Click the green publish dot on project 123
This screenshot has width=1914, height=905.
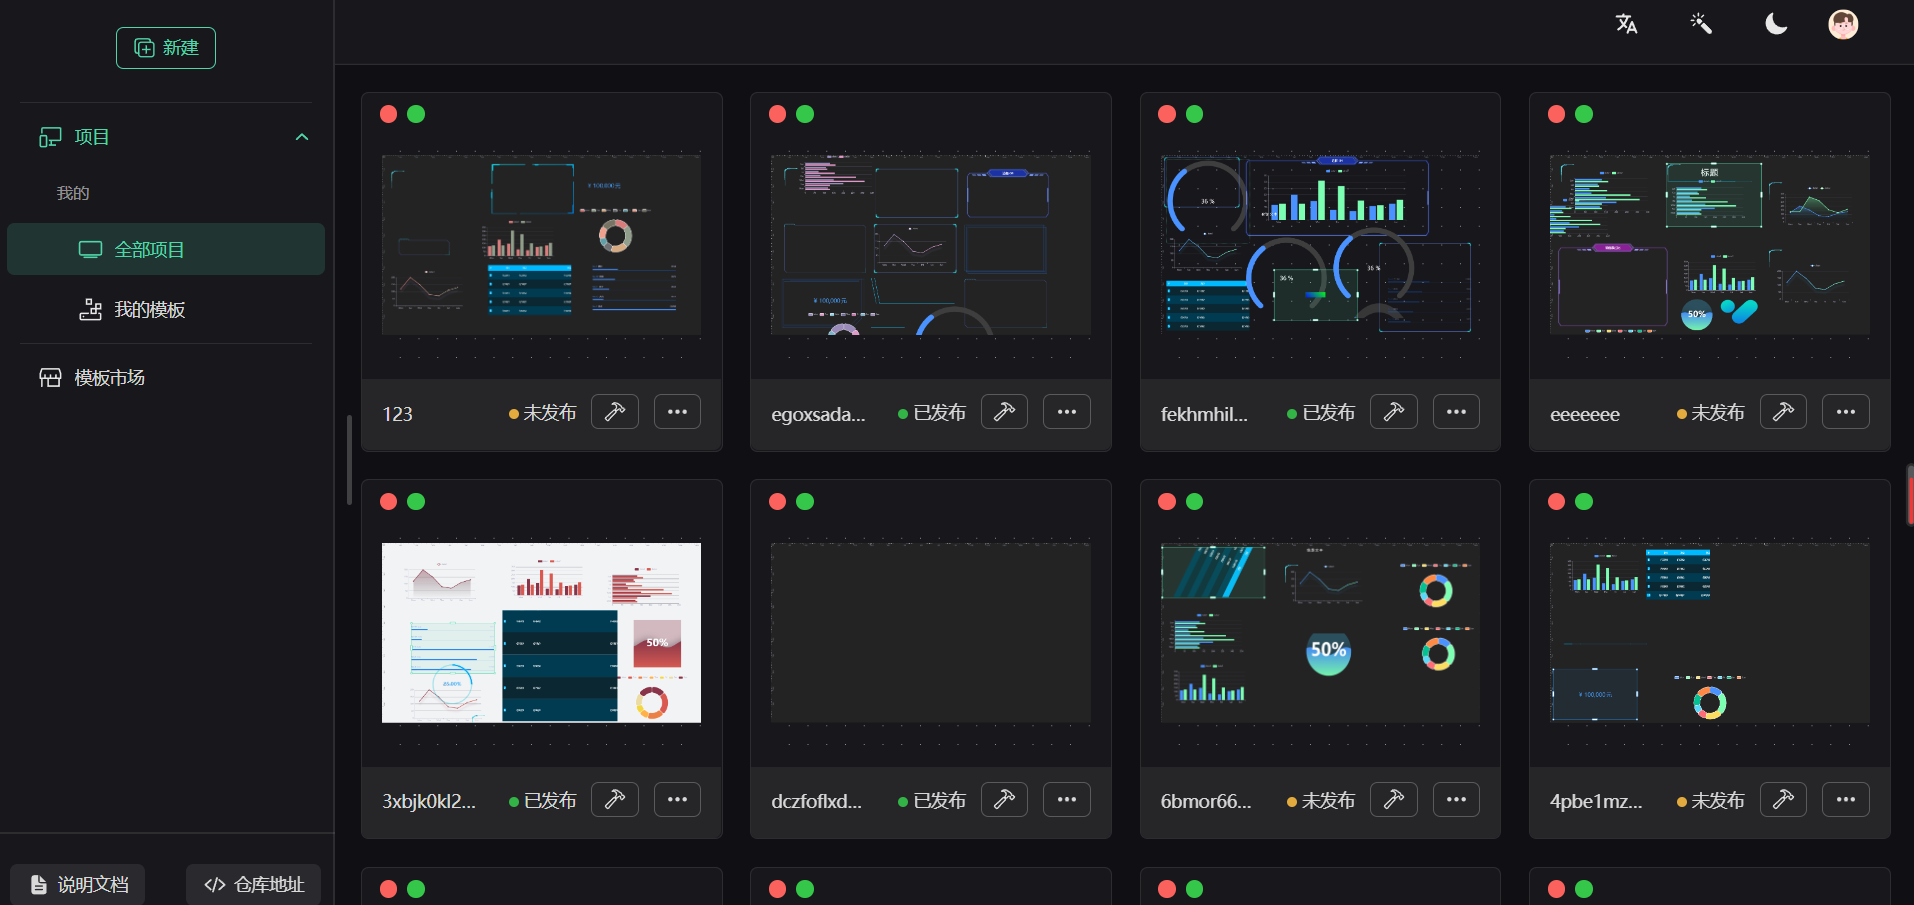pos(416,114)
